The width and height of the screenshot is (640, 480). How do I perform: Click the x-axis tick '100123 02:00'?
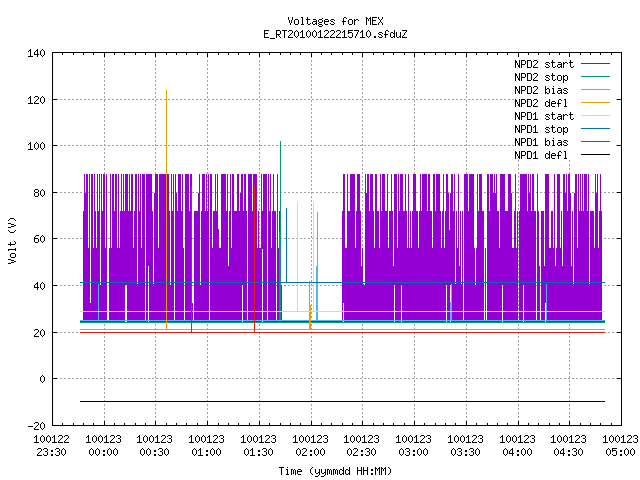point(310,446)
